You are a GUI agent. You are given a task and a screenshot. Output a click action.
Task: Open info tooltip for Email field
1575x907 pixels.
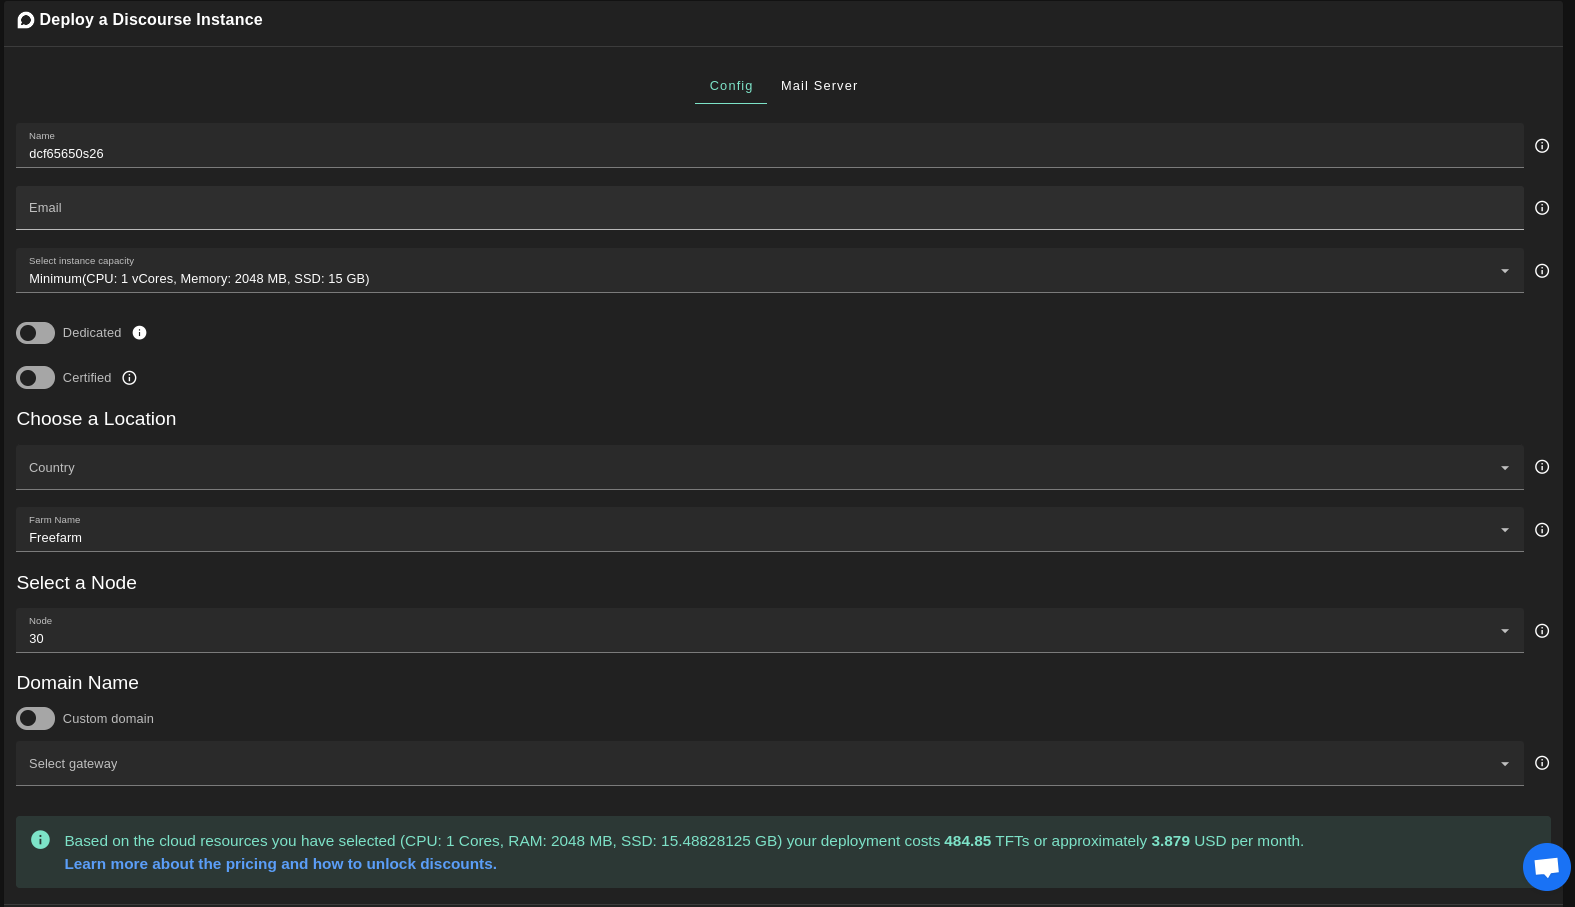(1542, 208)
